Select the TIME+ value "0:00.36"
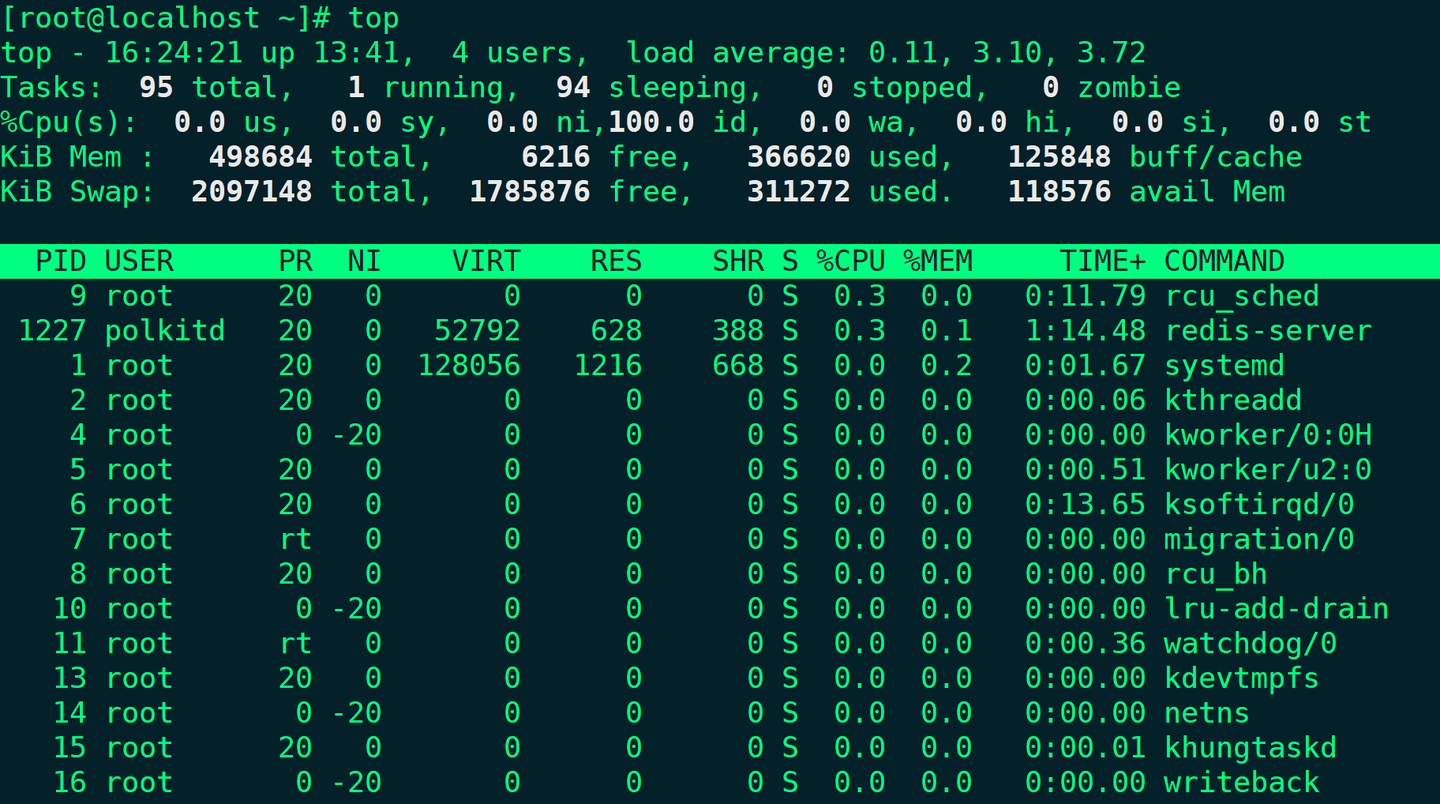 1085,644
